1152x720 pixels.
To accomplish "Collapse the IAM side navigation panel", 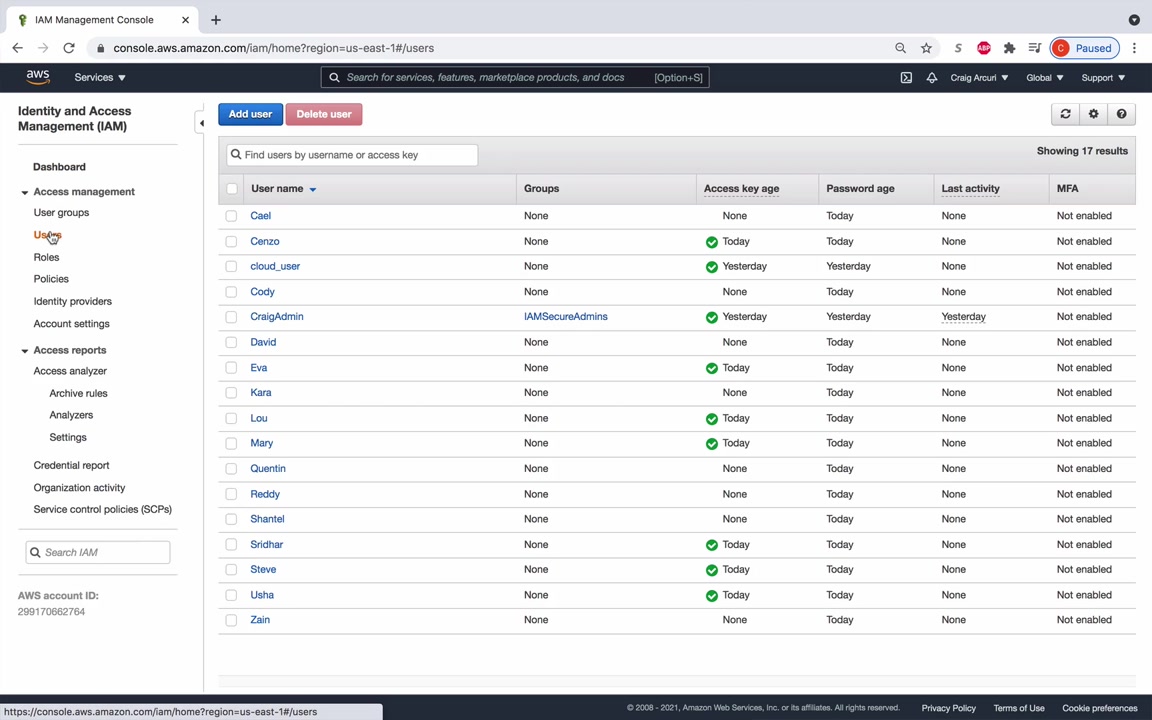I will [x=201, y=123].
